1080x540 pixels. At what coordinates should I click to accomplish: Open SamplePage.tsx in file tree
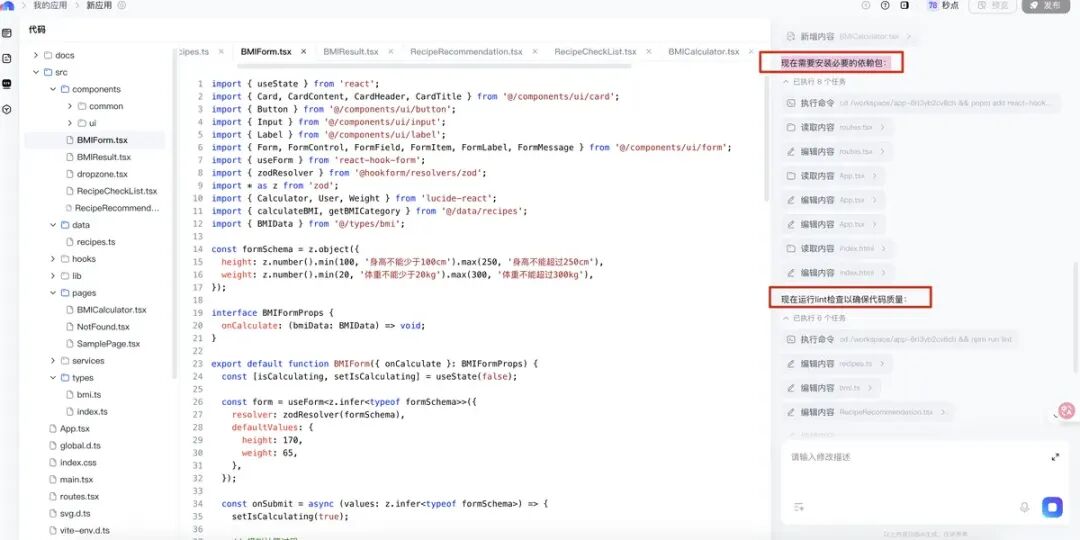click(108, 344)
